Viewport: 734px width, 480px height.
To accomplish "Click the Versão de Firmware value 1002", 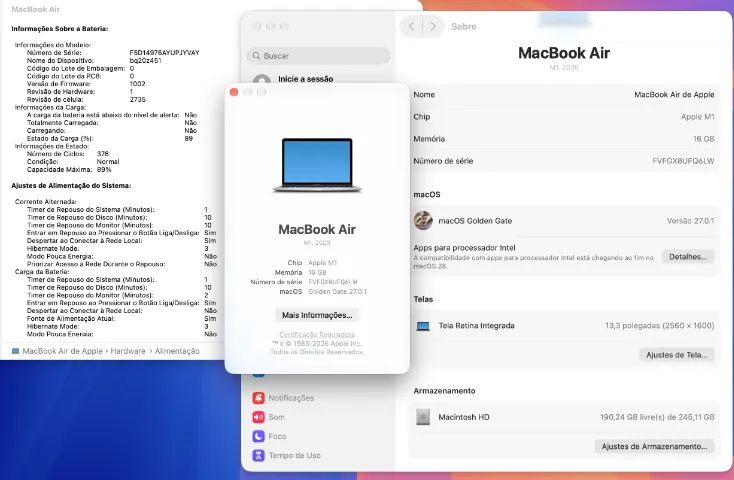I will (x=138, y=84).
